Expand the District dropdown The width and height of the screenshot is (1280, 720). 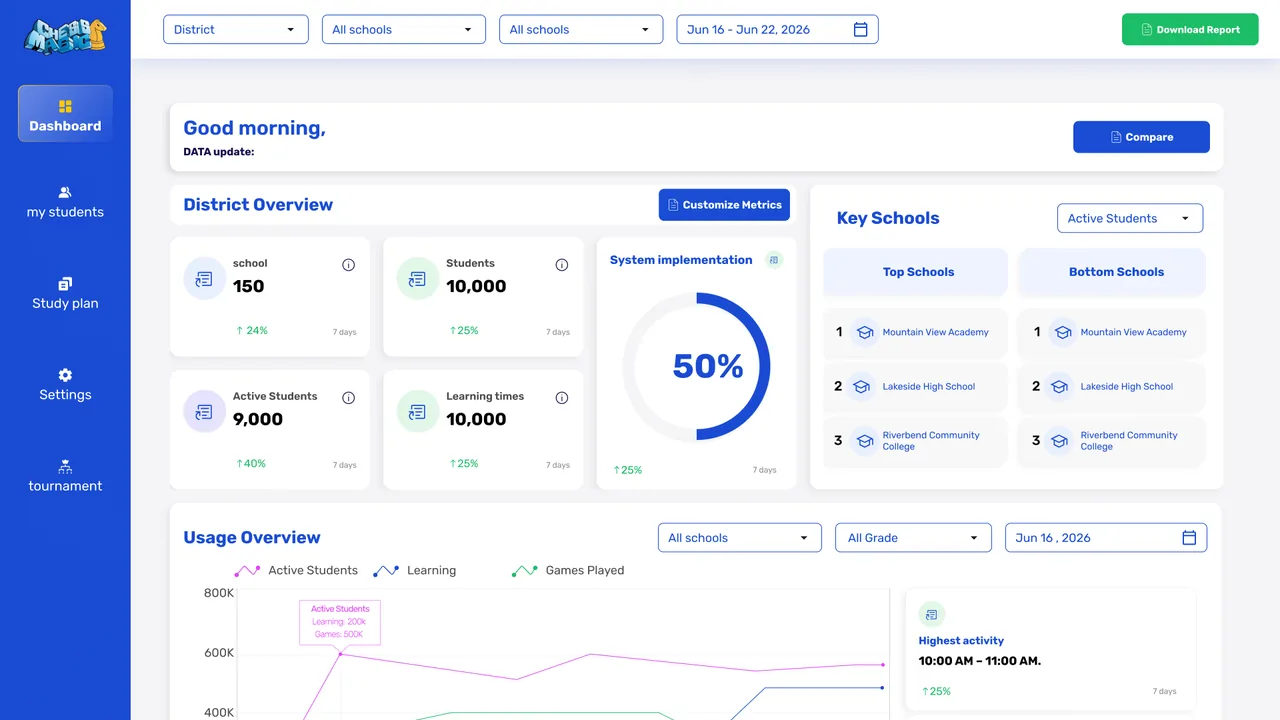pos(236,30)
